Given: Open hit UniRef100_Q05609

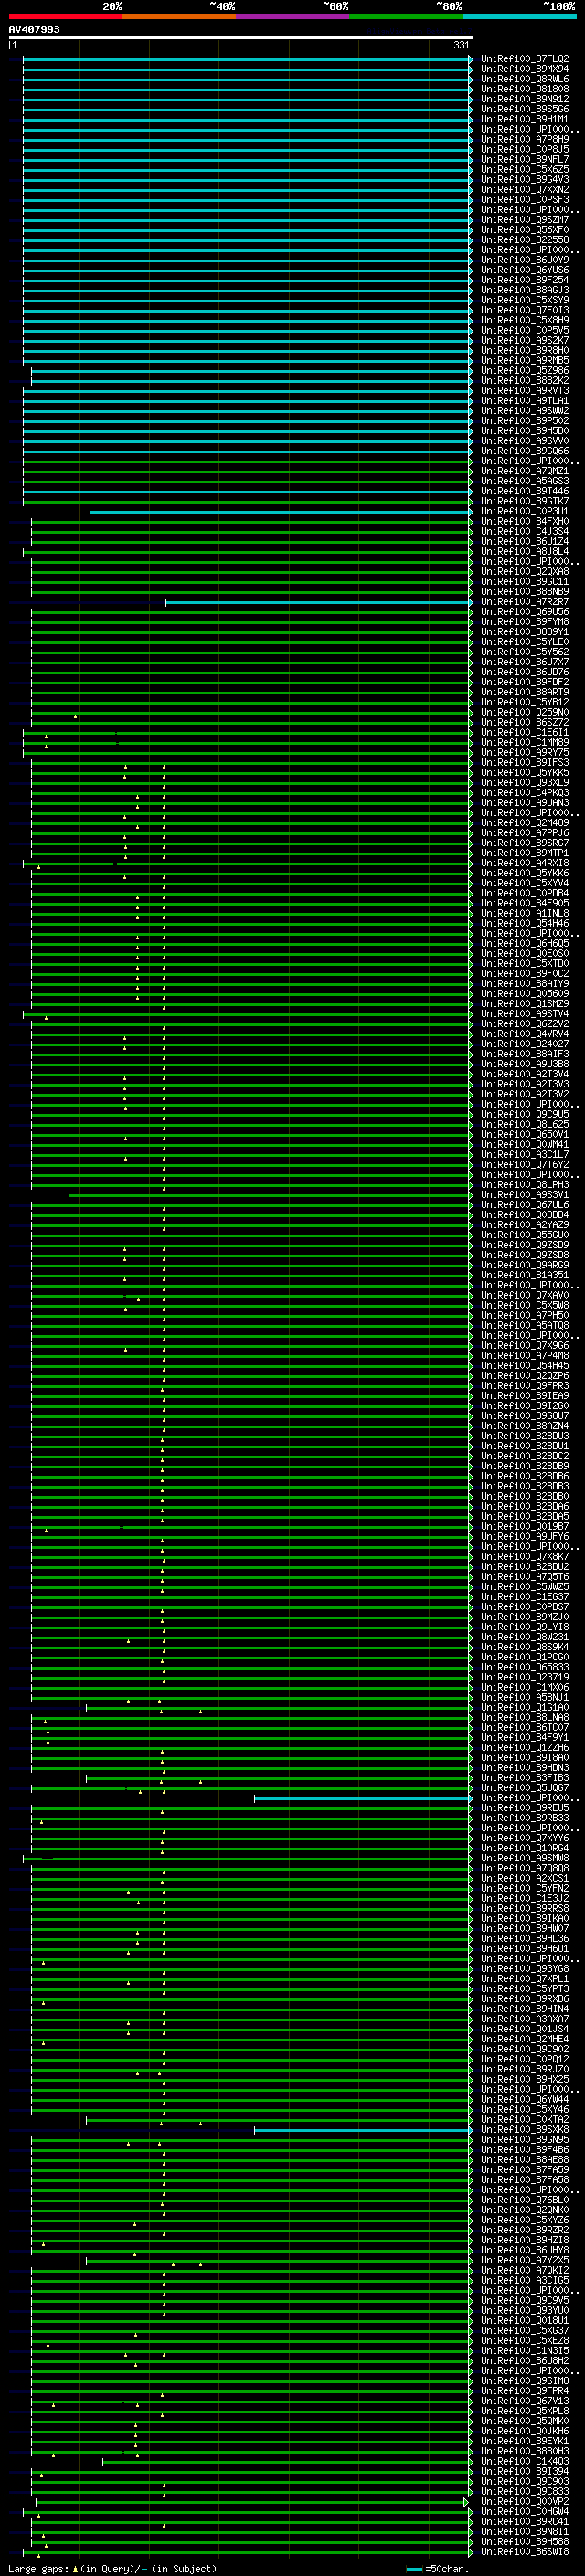Looking at the screenshot, I should coord(525,994).
